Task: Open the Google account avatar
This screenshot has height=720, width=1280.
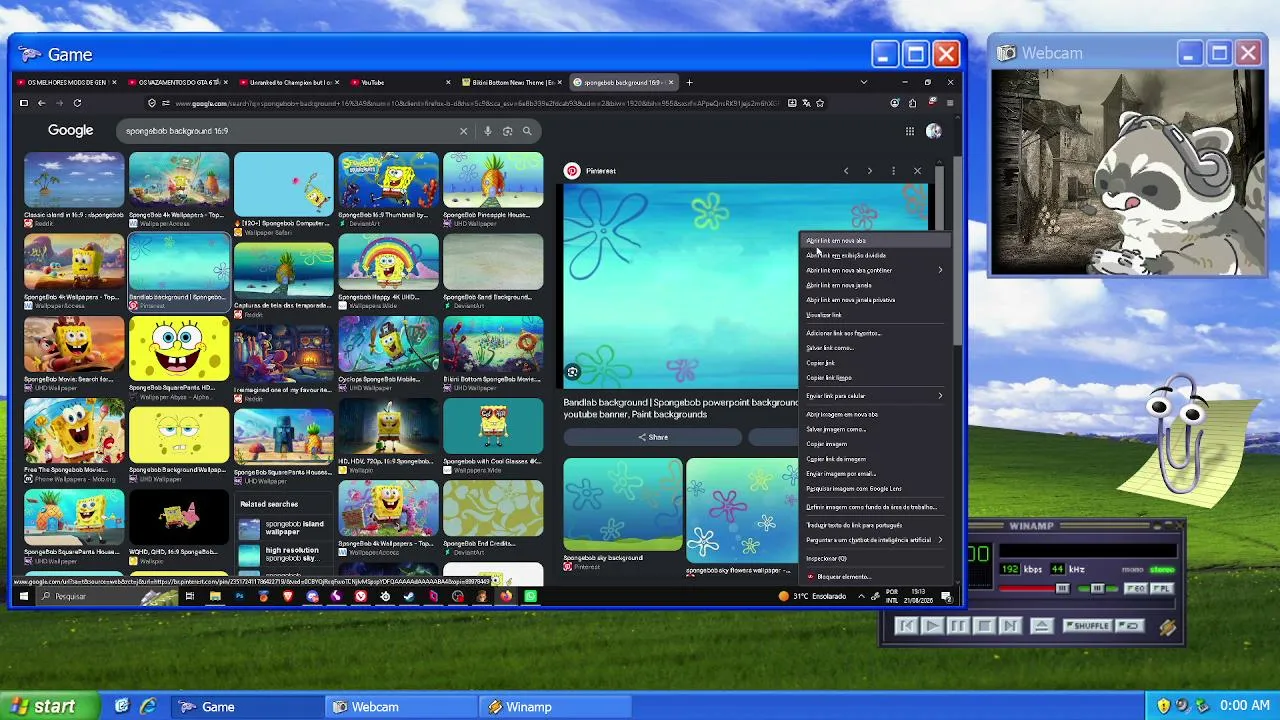Action: point(934,131)
